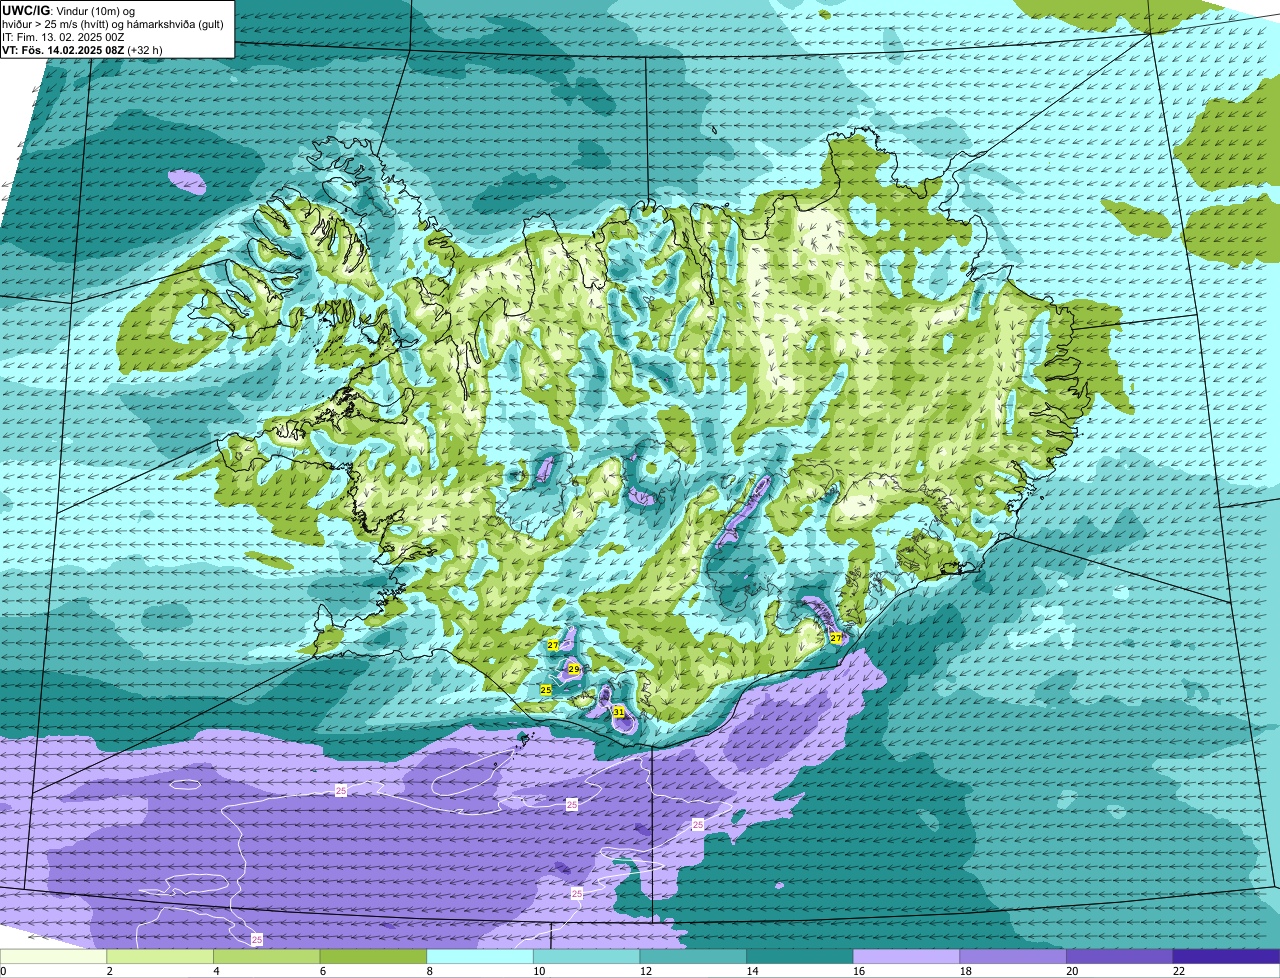
Task: Click the 0–2 m/s palest legend swatch
Action: (53, 956)
